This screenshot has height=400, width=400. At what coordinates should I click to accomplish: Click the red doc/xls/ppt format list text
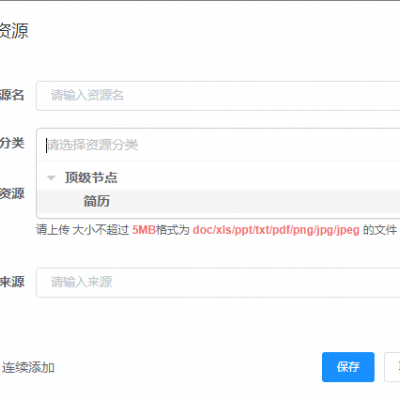coord(276,230)
